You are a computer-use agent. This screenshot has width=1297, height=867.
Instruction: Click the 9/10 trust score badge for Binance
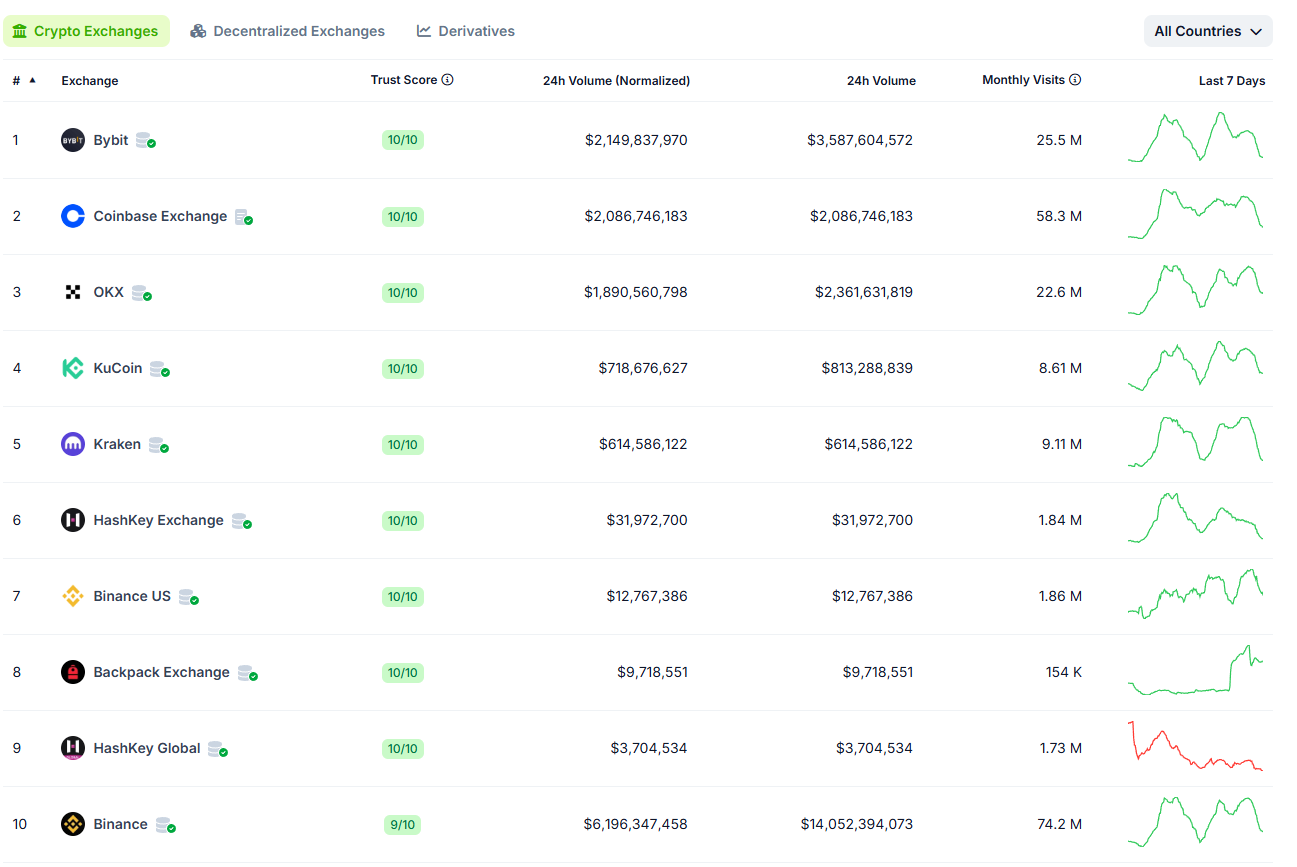[403, 825]
